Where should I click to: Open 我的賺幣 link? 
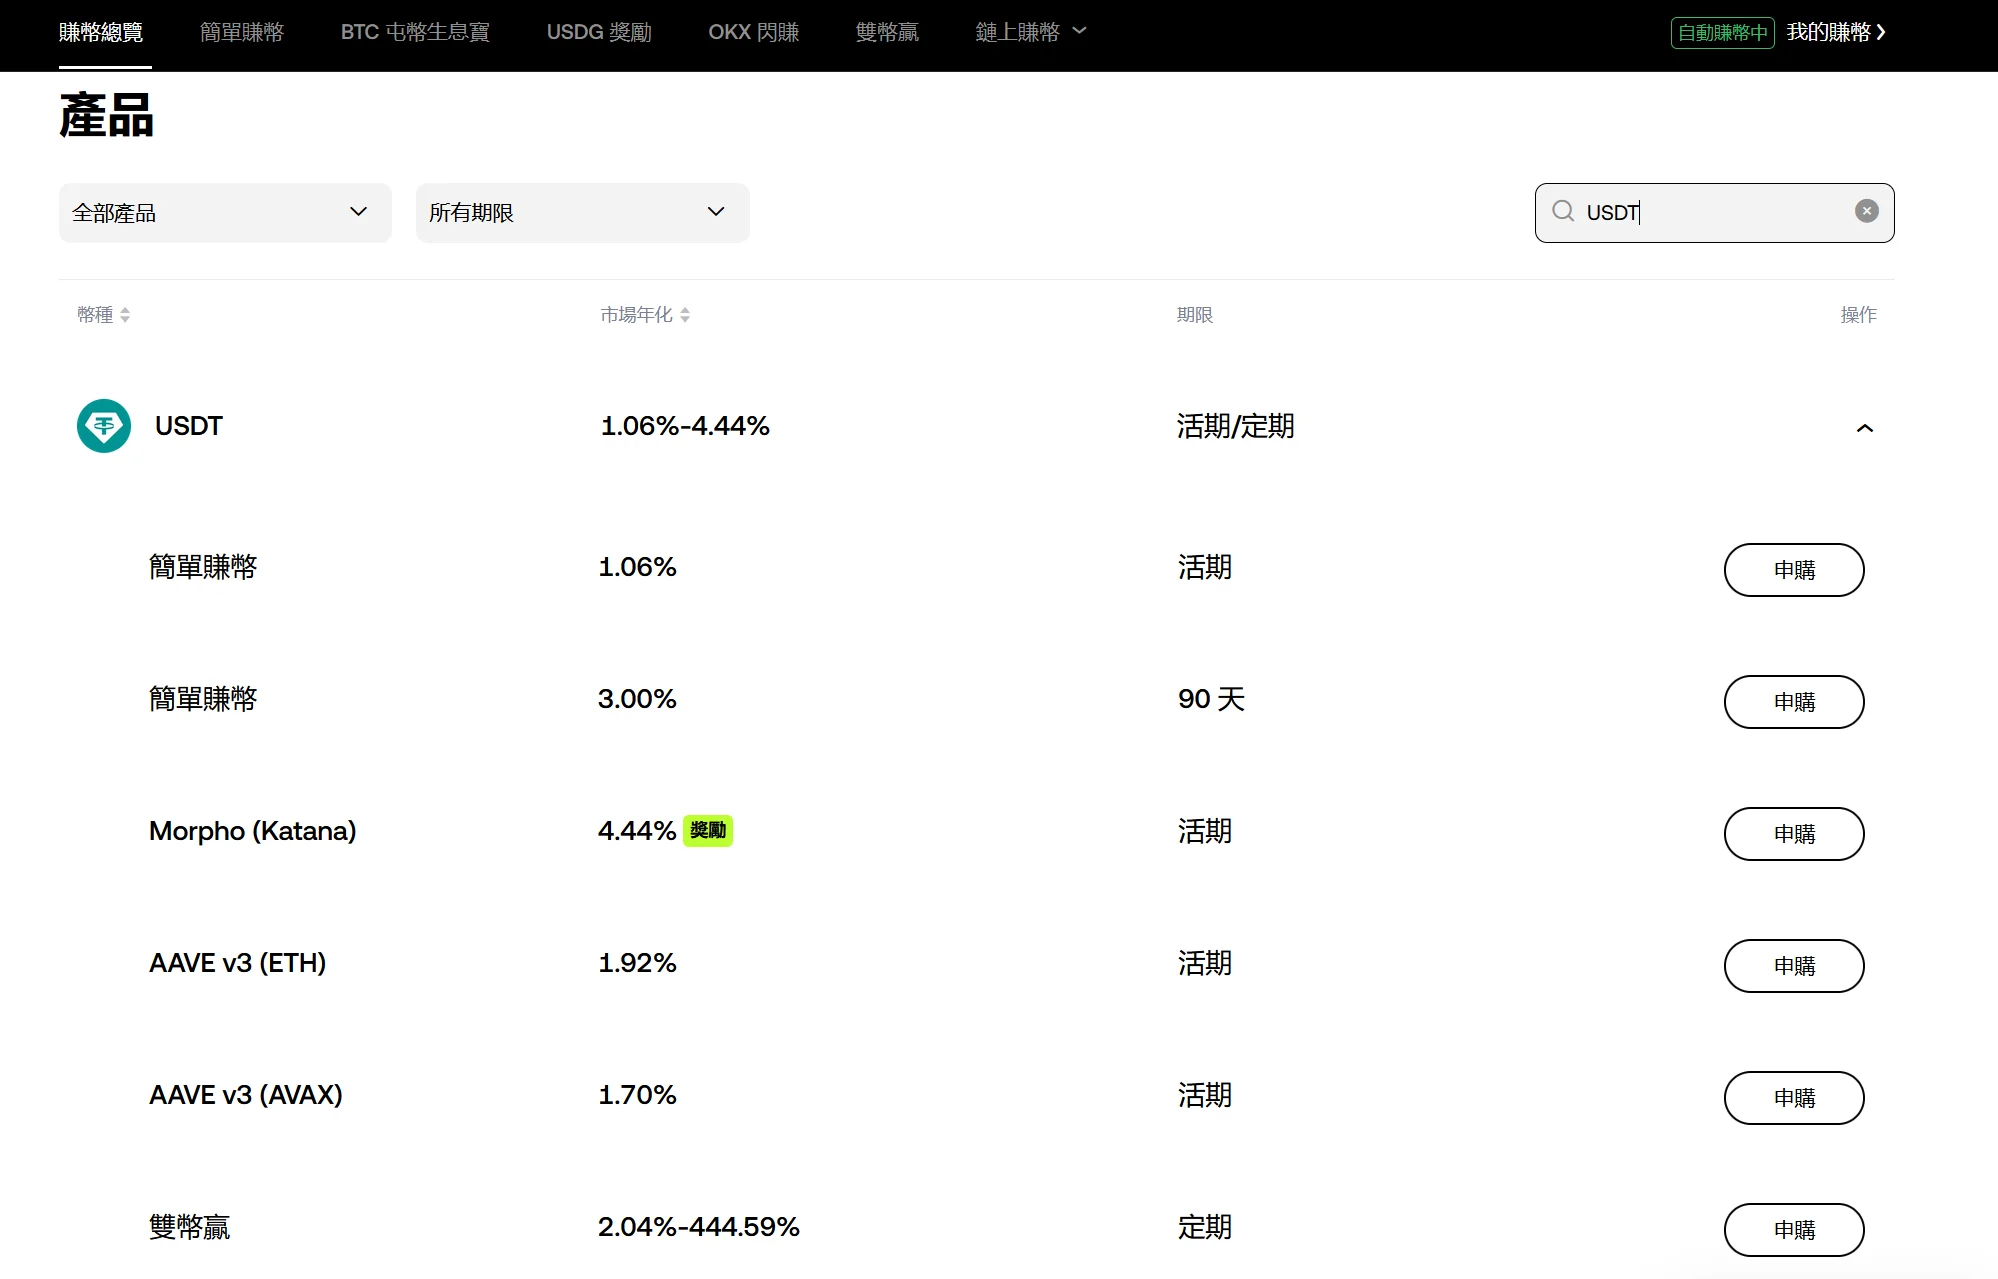tap(1836, 32)
